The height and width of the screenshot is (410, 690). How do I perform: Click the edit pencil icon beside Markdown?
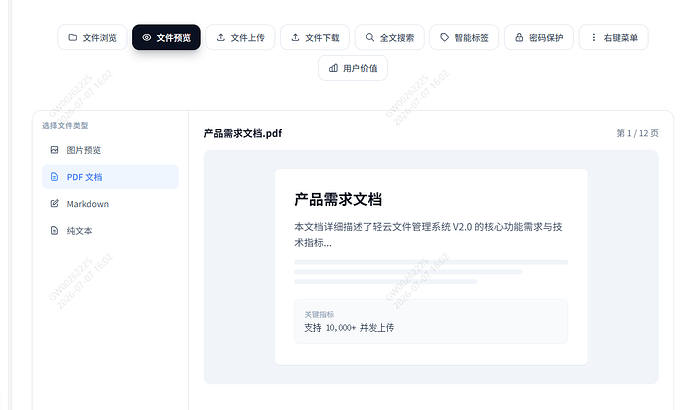point(54,204)
